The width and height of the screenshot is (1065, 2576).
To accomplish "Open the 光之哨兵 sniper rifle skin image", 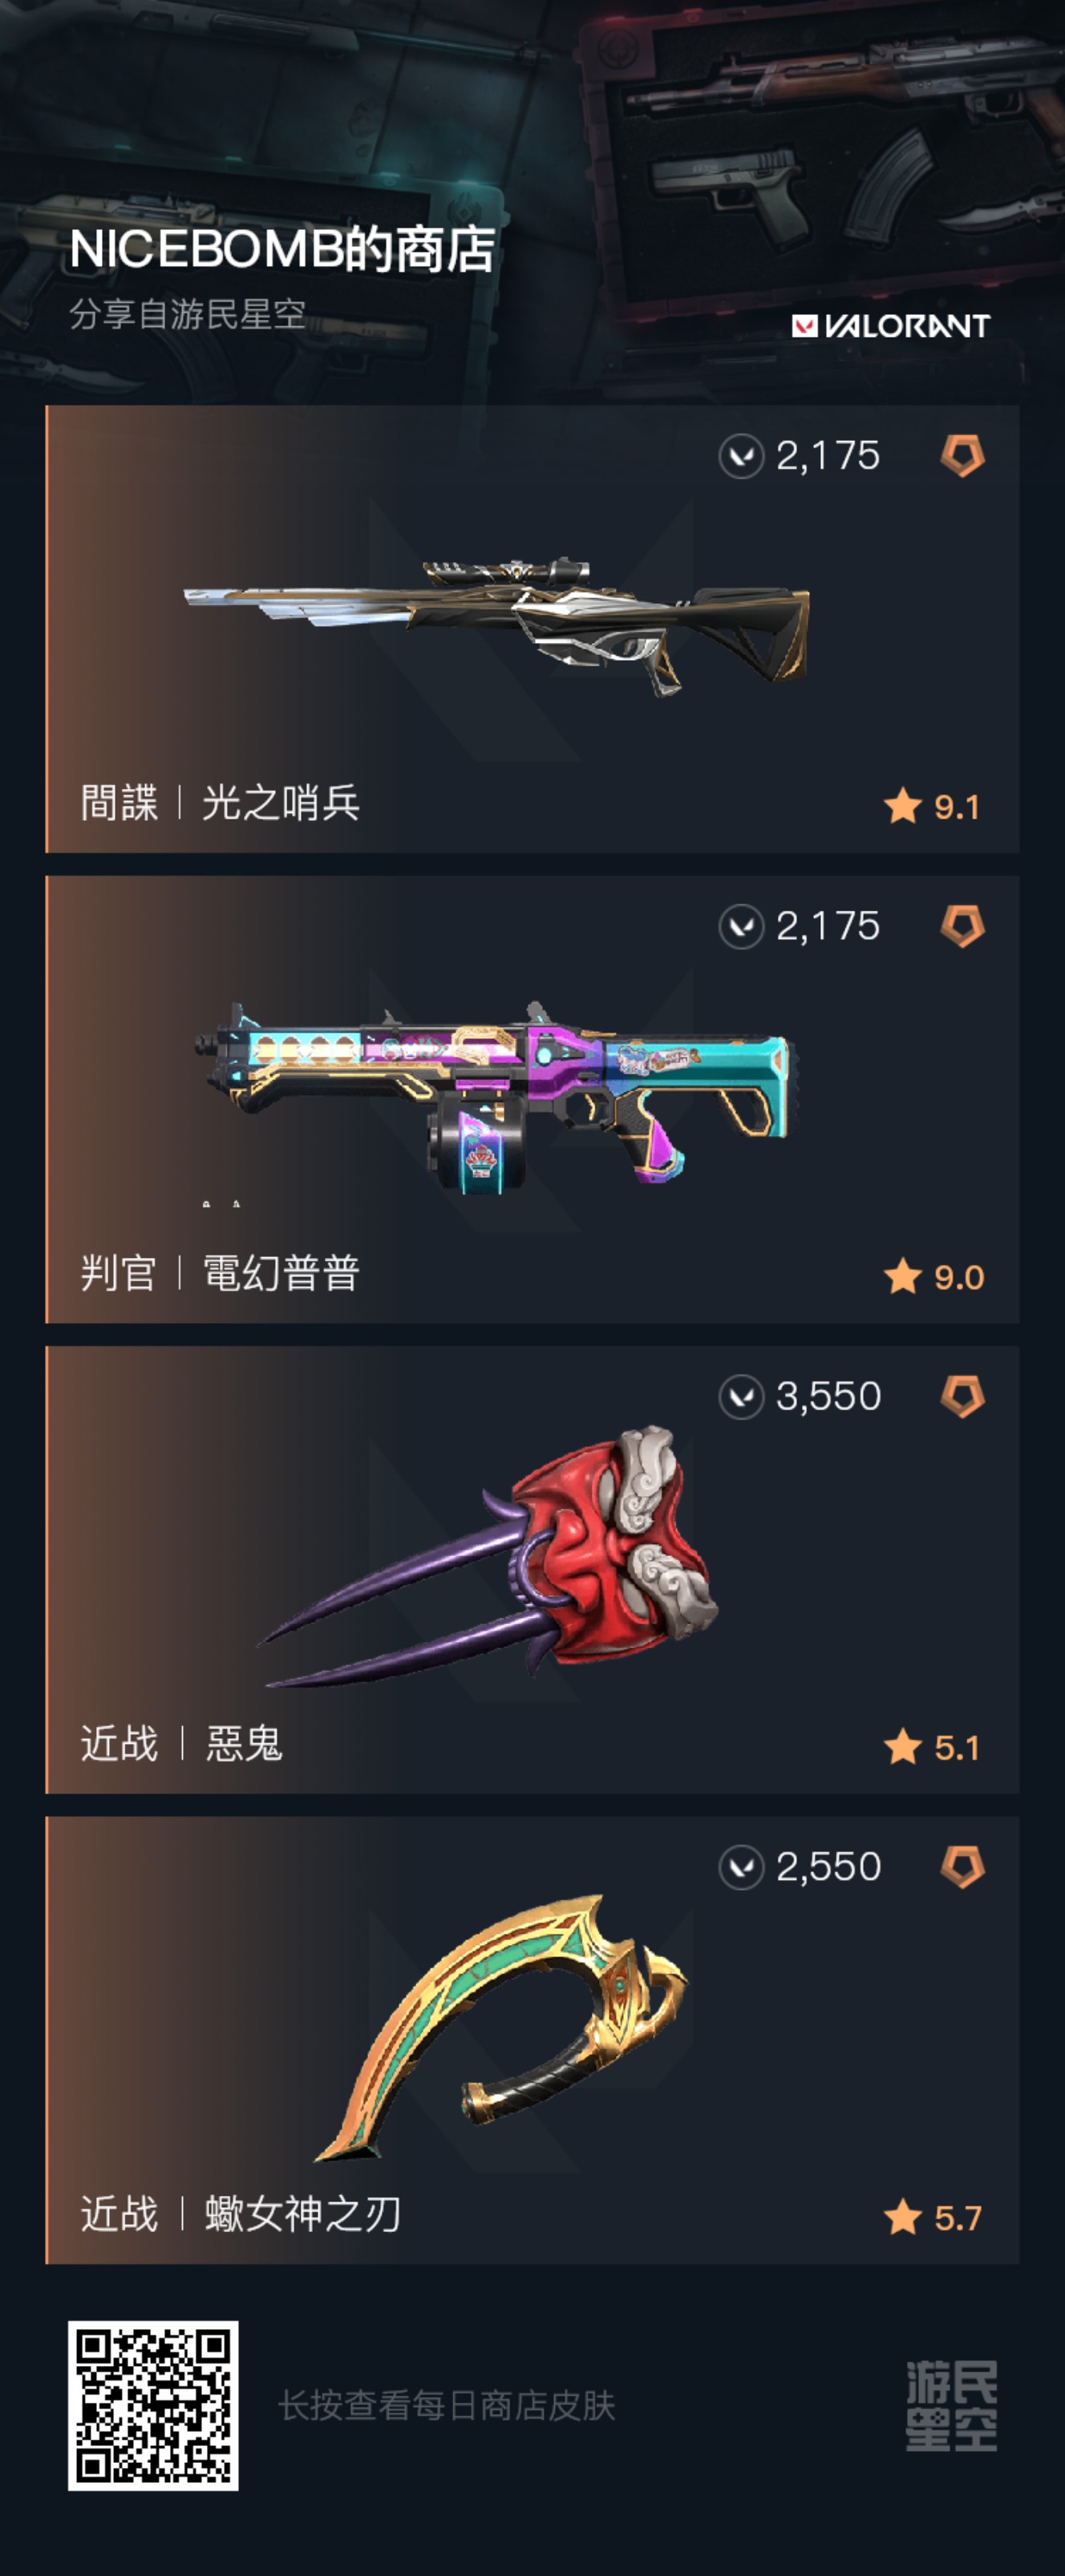I will pos(497,626).
